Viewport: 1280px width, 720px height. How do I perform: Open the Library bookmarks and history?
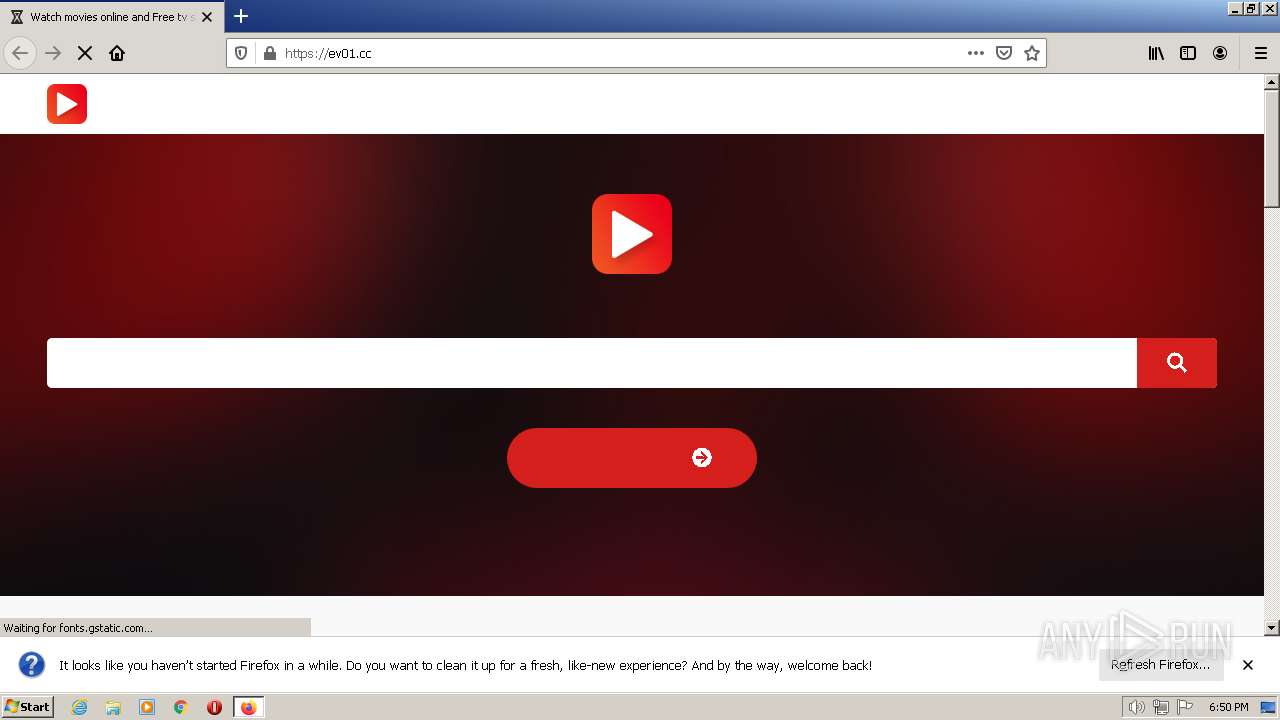coord(1156,53)
